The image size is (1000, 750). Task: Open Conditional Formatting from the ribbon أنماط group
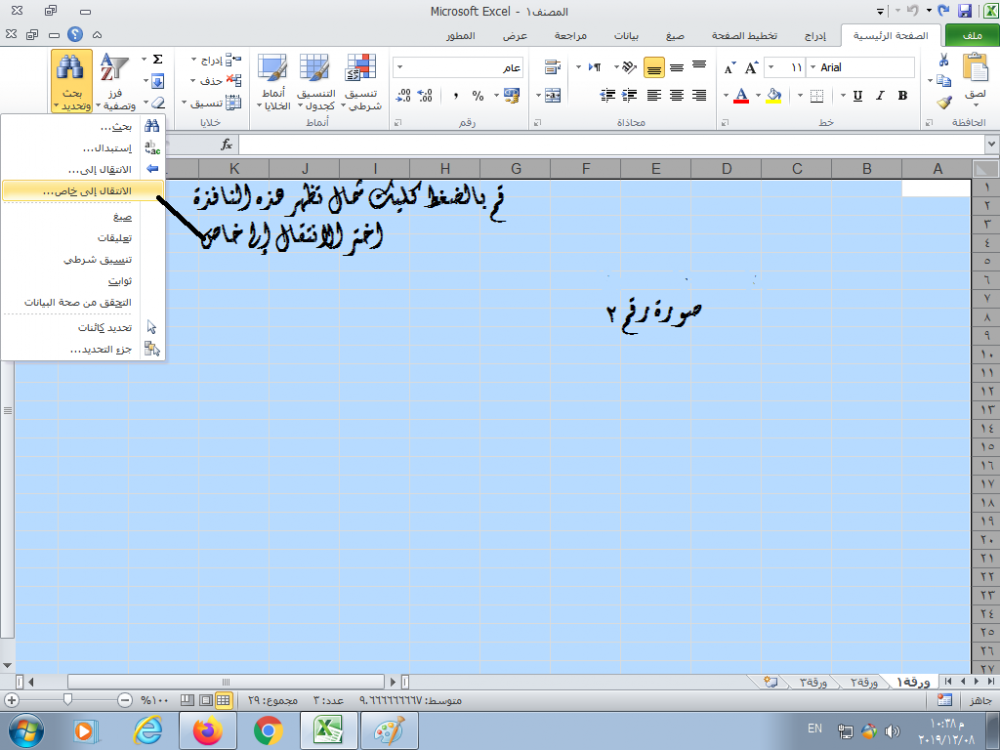pos(361,82)
